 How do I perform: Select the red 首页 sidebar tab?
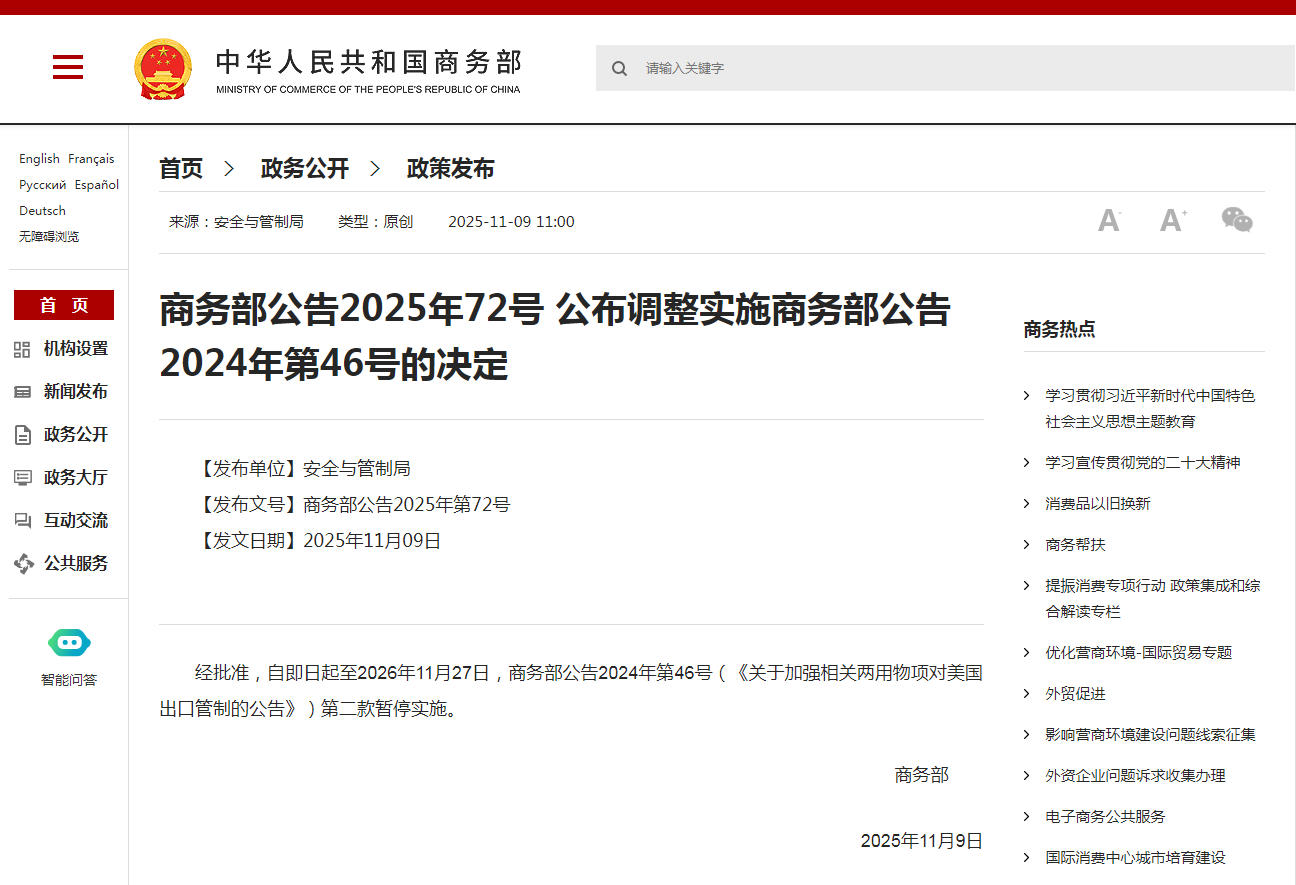64,305
